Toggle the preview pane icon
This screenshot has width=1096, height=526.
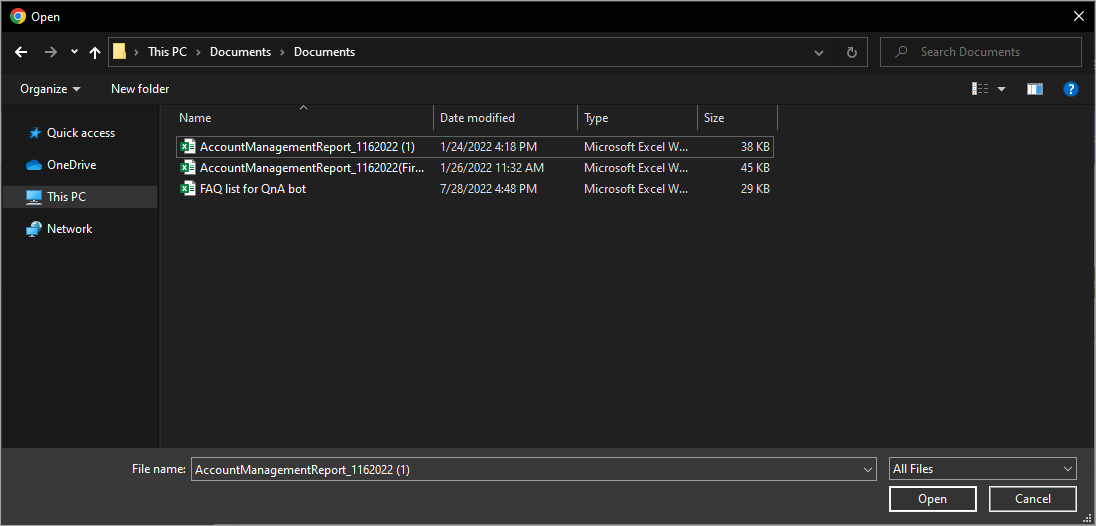point(1035,89)
